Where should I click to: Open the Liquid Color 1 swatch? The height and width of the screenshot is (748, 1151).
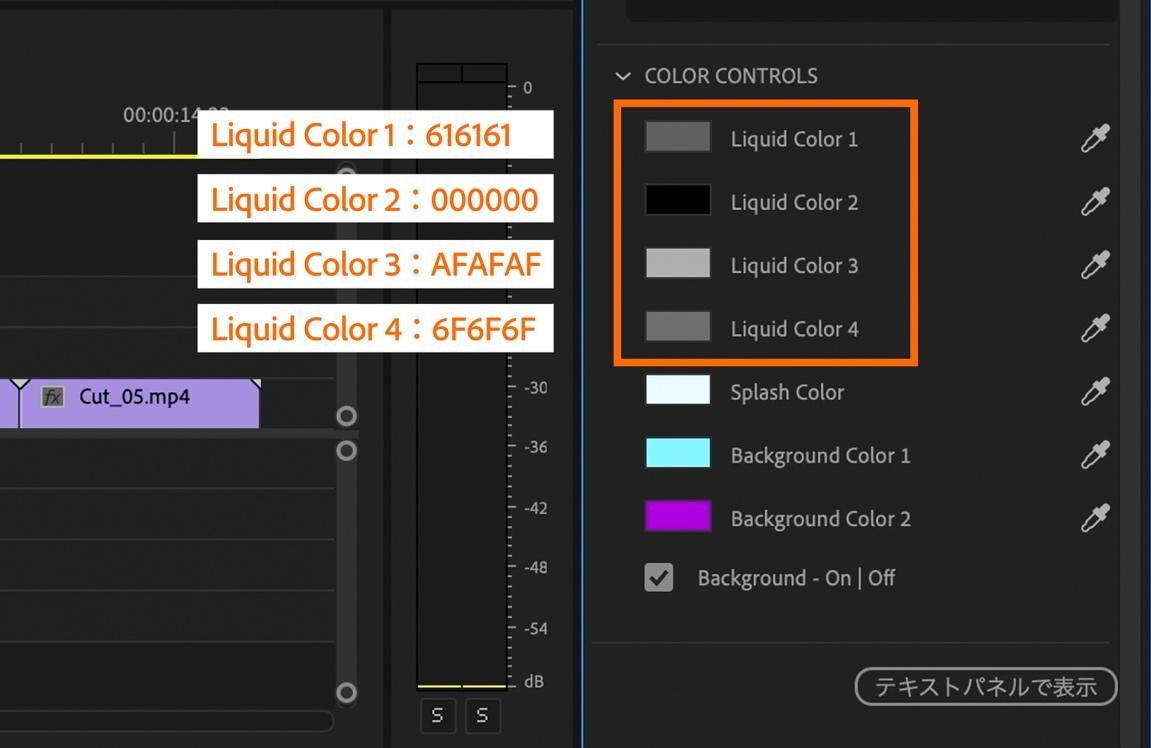678,137
